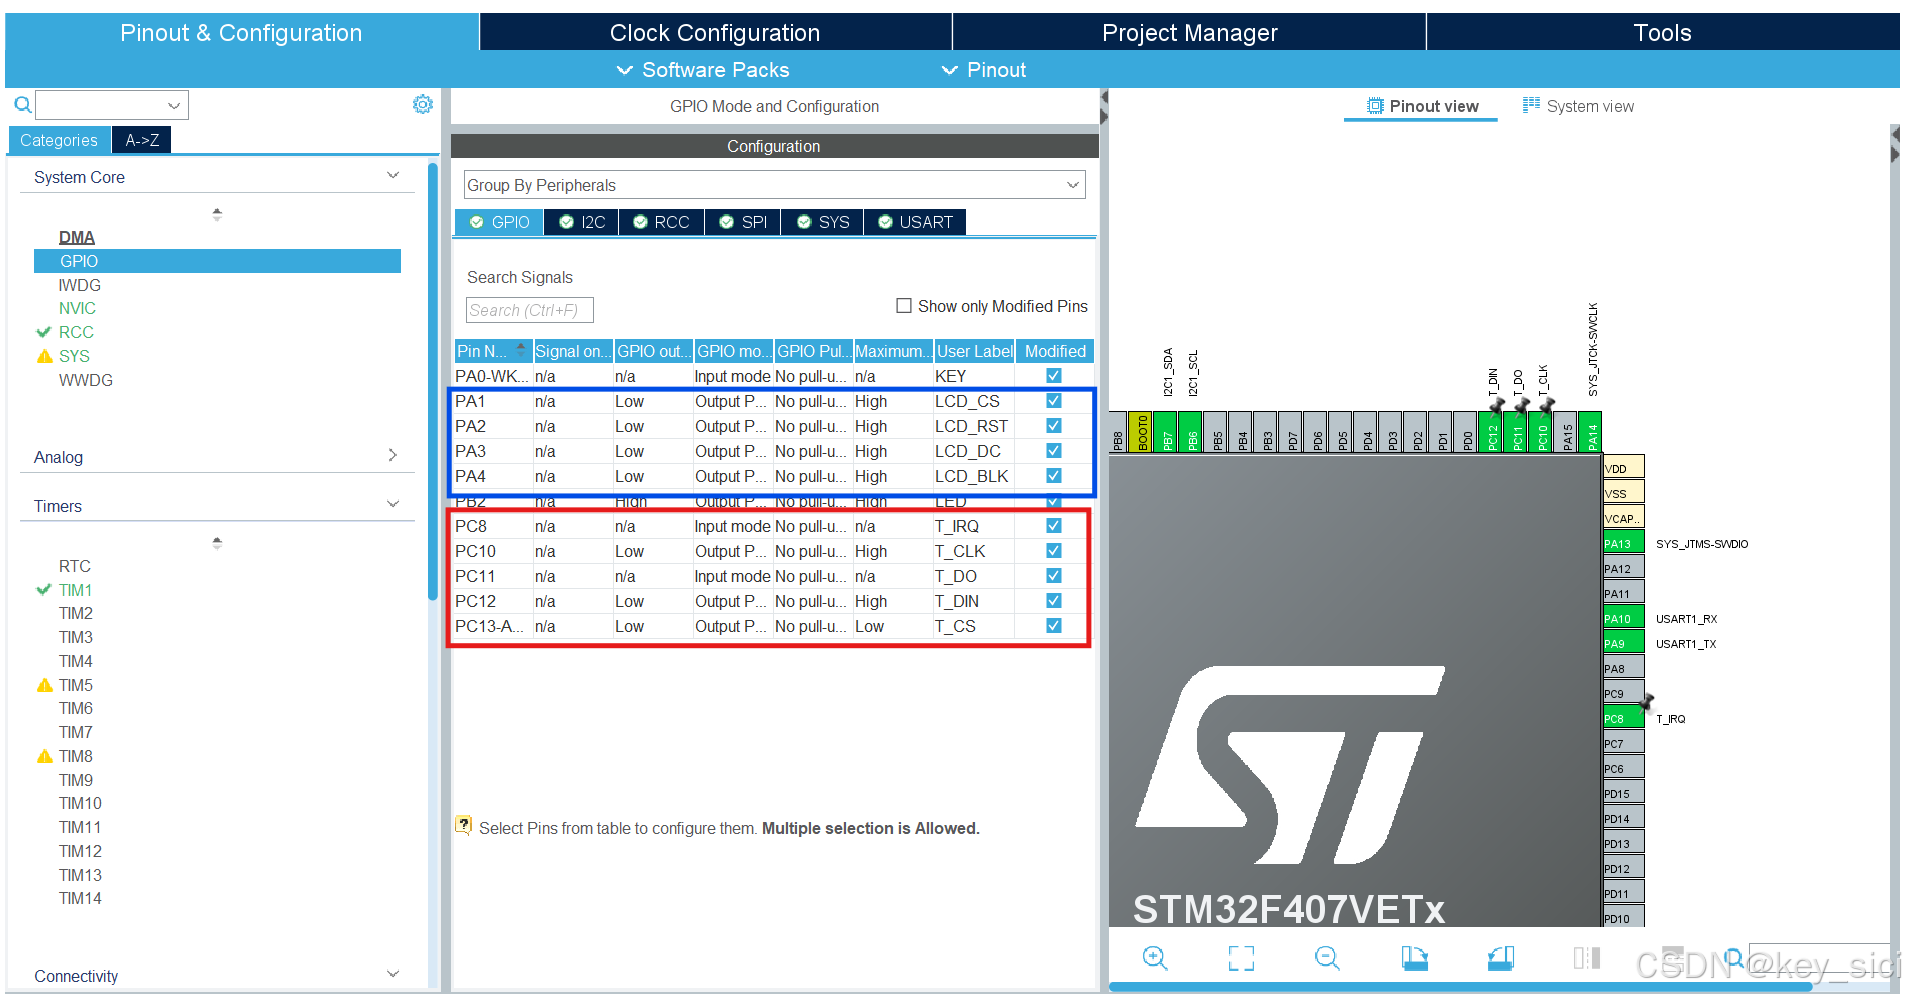Enable Show only Modified Pins checkbox

904,305
